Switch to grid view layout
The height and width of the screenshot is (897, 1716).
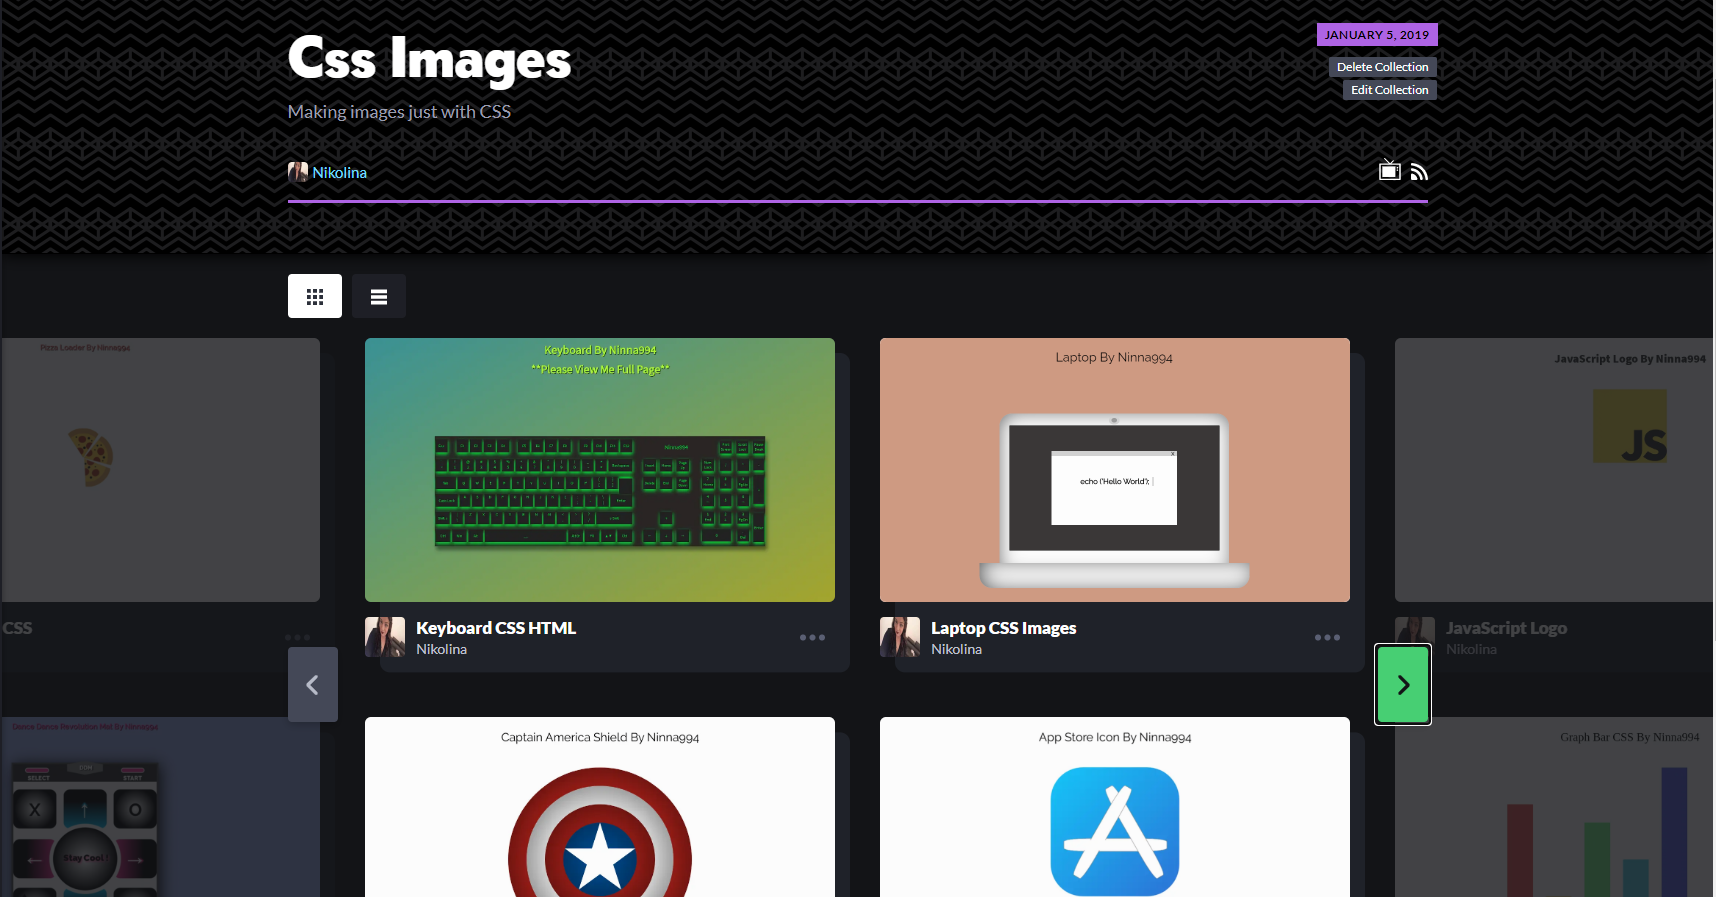click(x=315, y=296)
